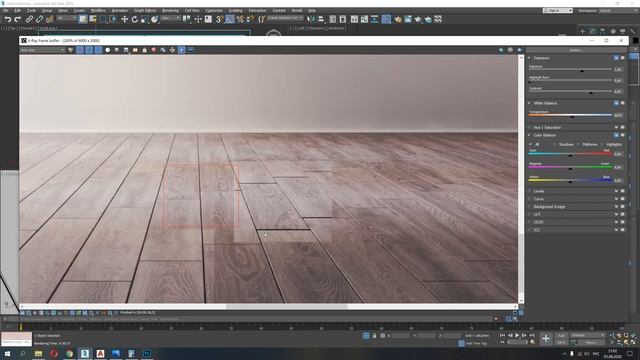
Task: Adjust the Cyan-Red color balance slider
Action: (570, 155)
